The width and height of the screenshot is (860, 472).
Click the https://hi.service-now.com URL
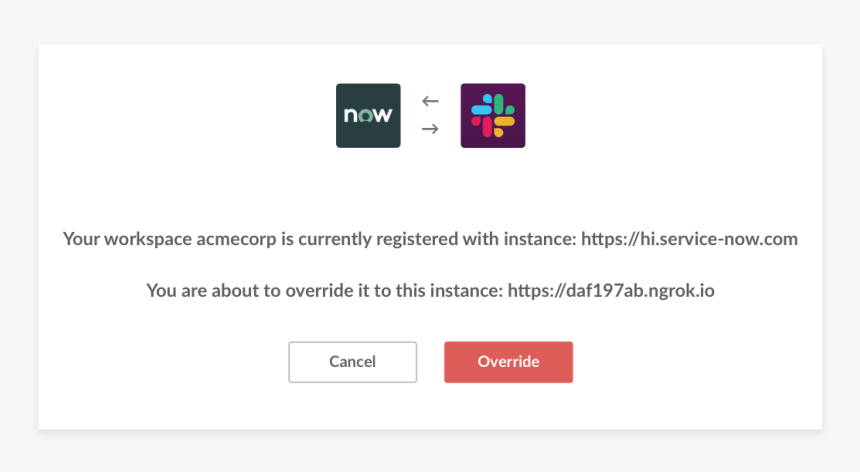(x=689, y=240)
